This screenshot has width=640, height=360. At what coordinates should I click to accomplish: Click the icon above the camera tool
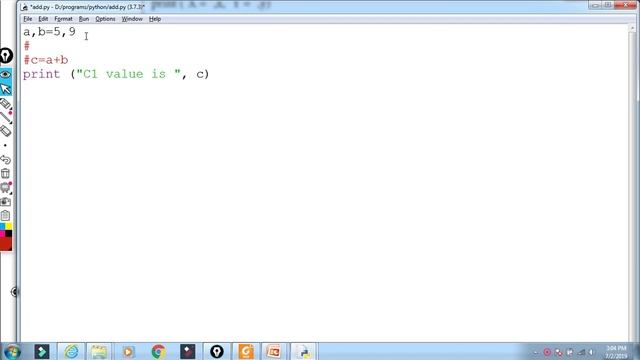[x=6, y=187]
